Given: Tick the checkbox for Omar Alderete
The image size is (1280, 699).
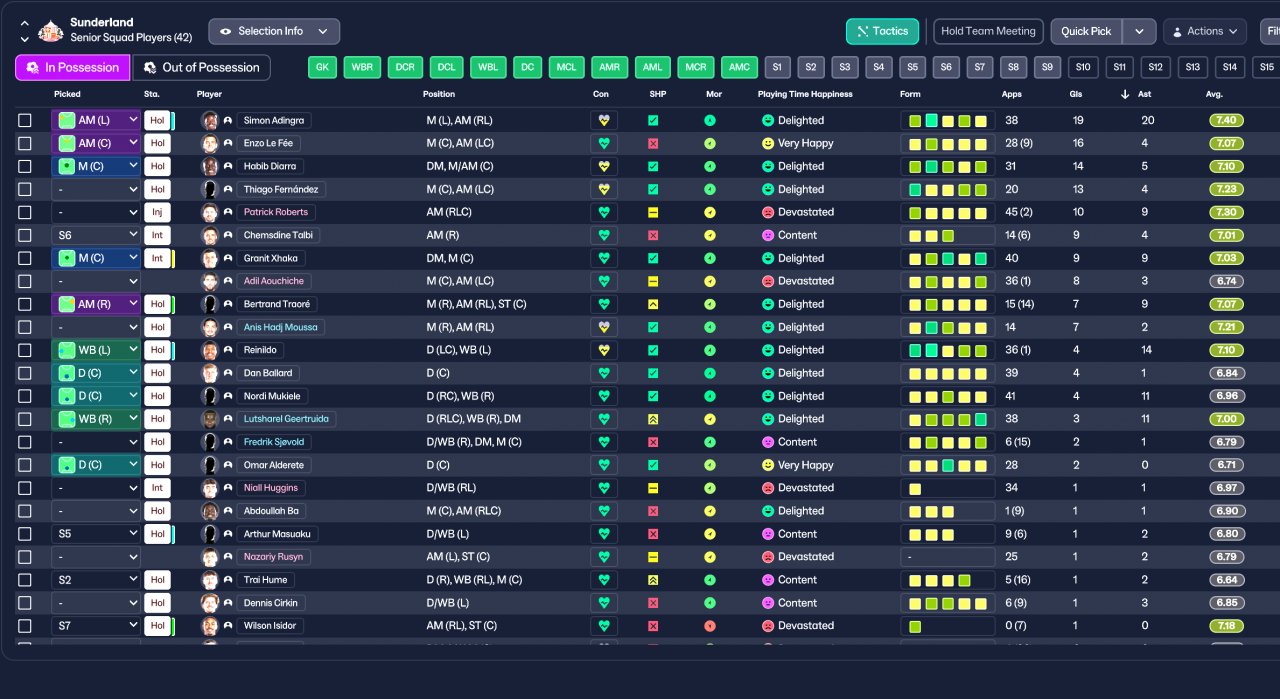Looking at the screenshot, I should pos(25,465).
